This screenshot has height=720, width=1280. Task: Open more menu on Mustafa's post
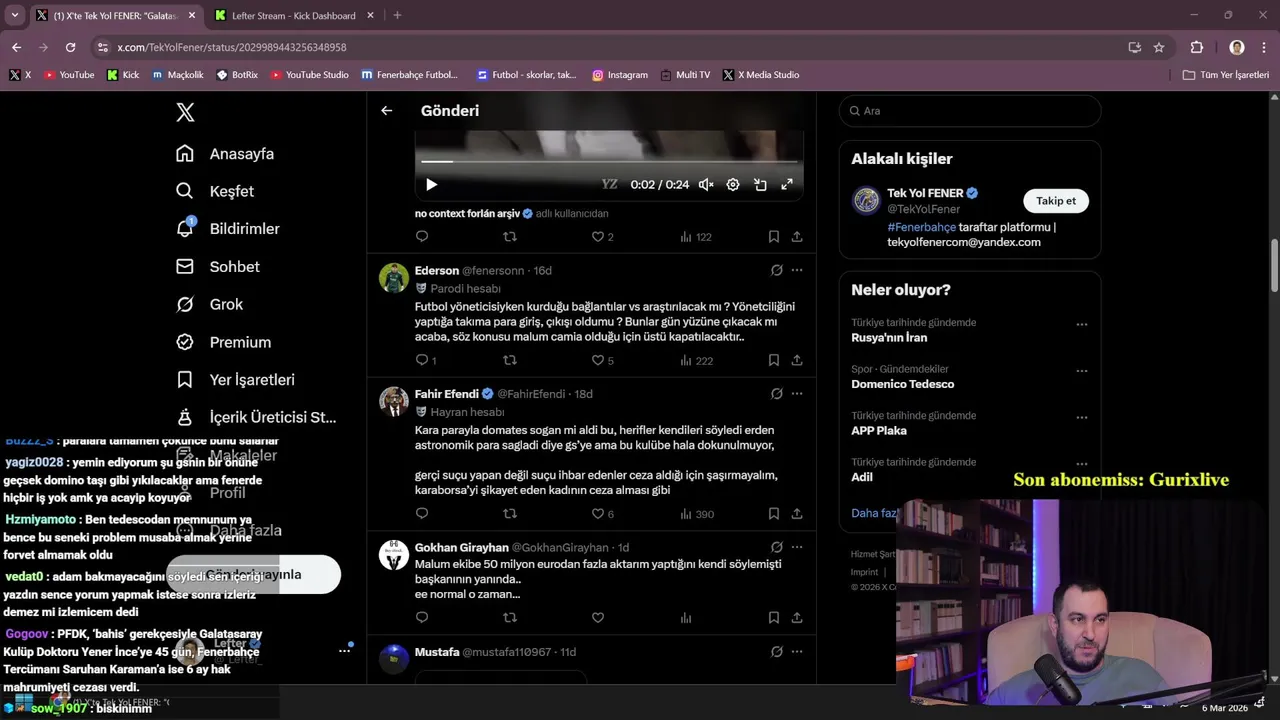coord(797,652)
